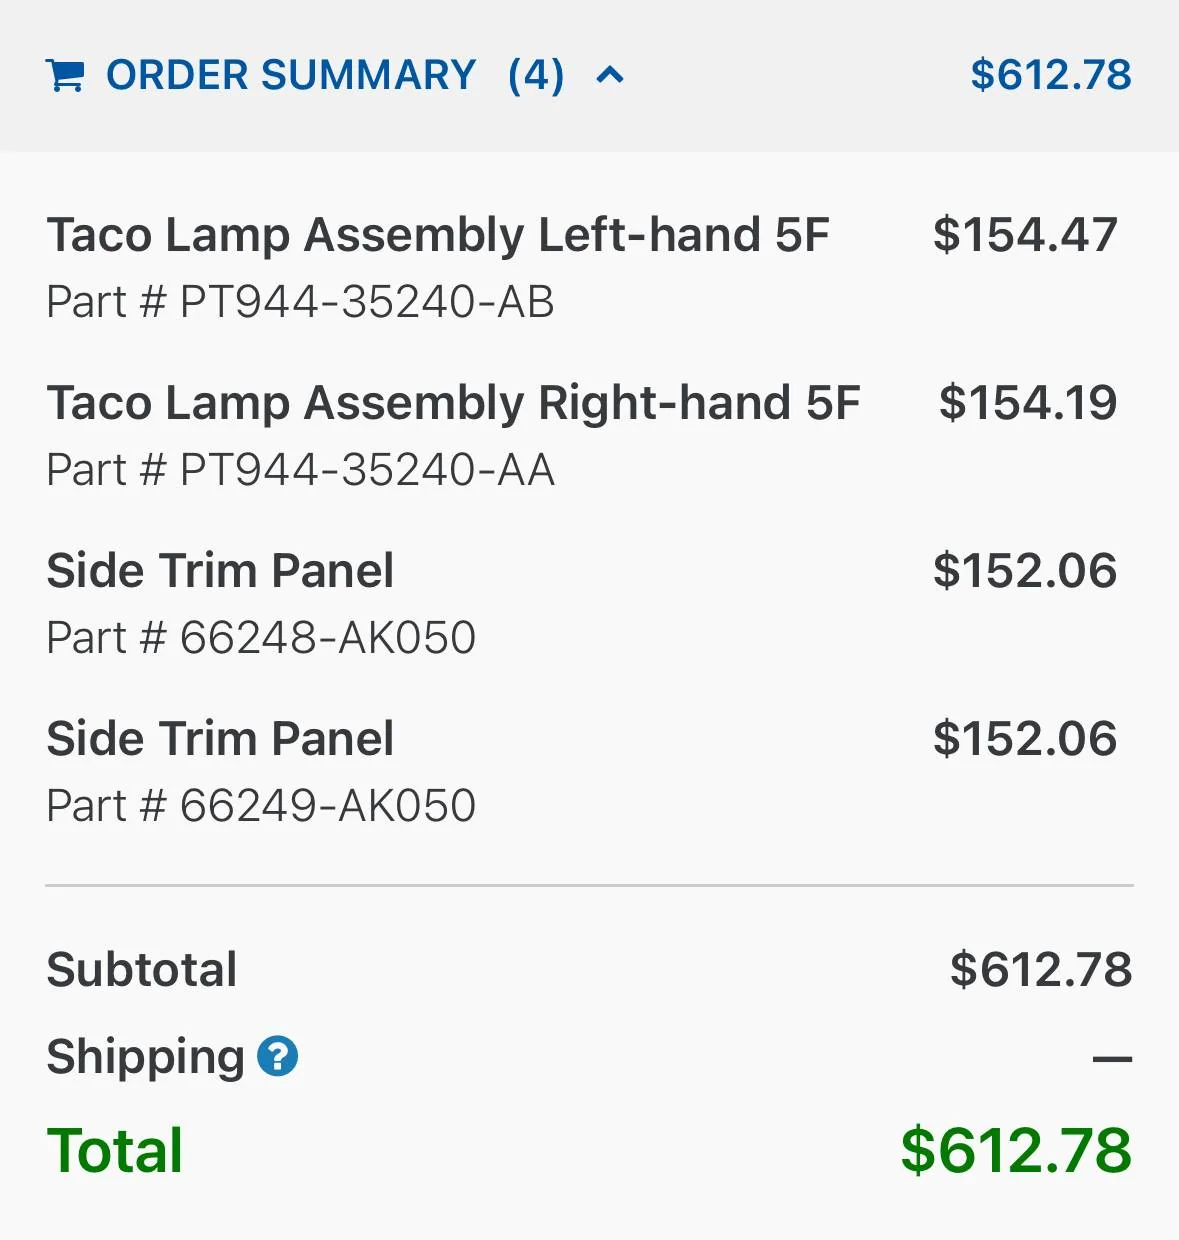Click the ORDER SUMMARY header text

point(291,75)
